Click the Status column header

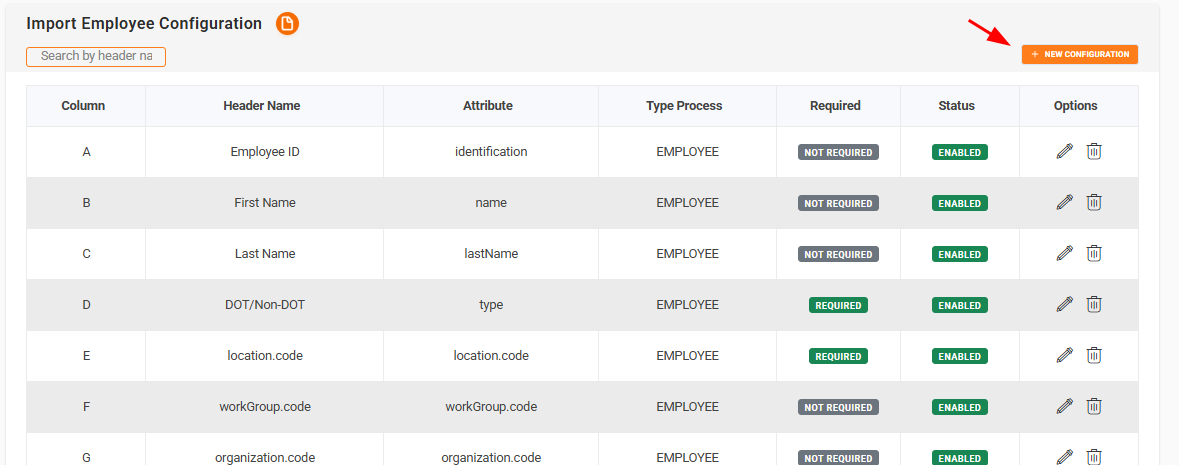[x=956, y=106]
